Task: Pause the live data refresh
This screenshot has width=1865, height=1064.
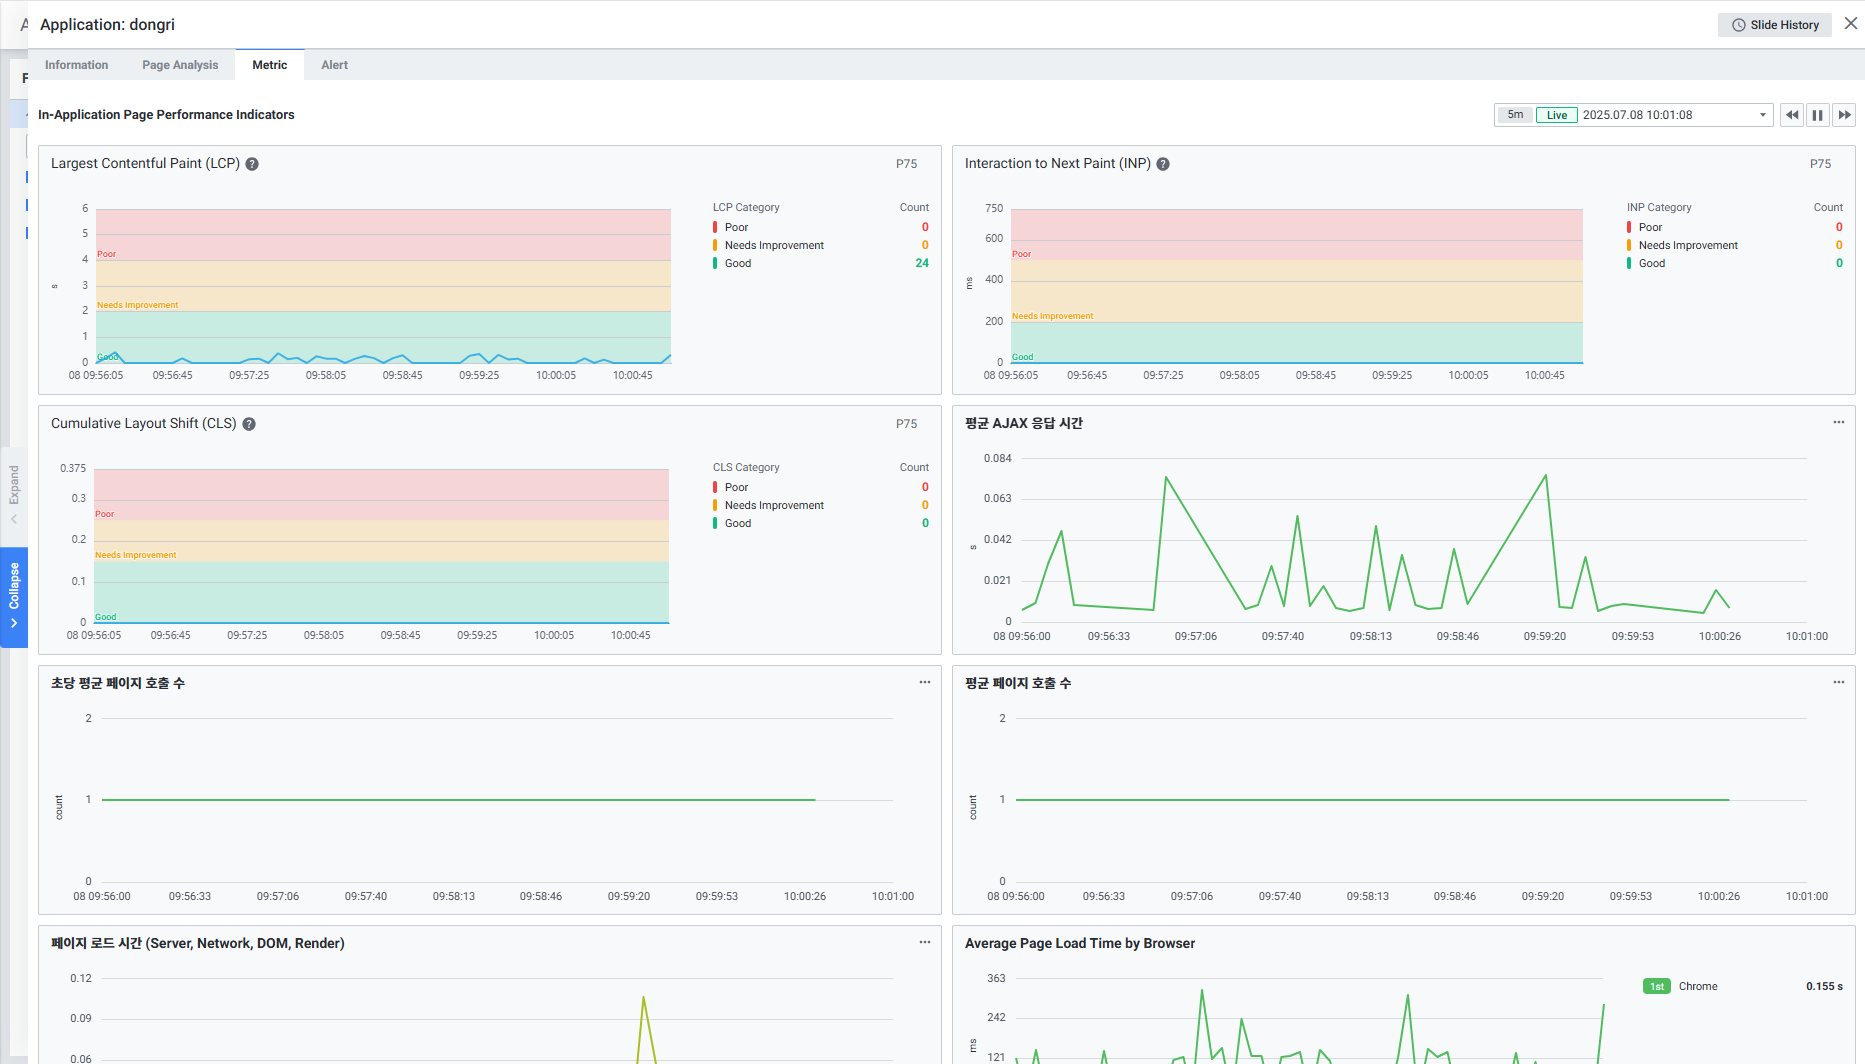Action: (x=1818, y=115)
